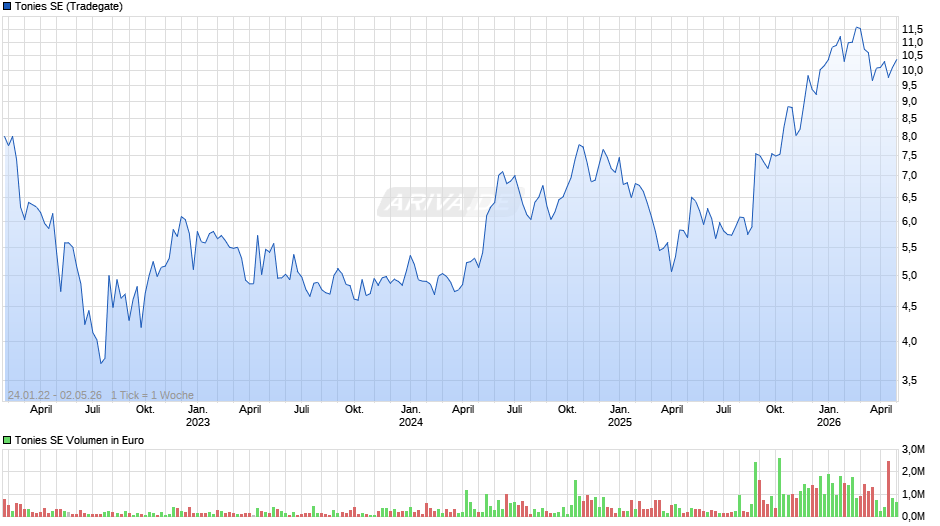Click the 4,5 price axis label
Image resolution: width=940 pixels, height=526 pixels.
pos(909,306)
